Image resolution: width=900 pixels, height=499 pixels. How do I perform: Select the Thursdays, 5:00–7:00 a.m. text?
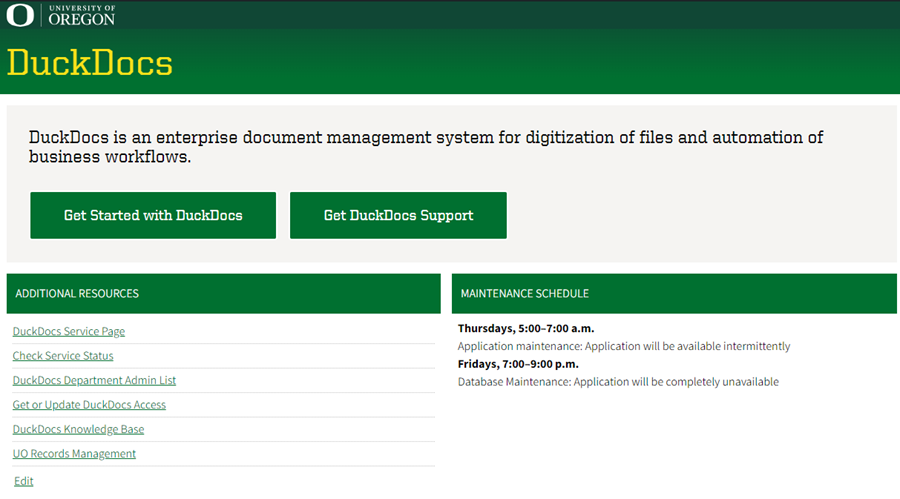click(x=526, y=328)
